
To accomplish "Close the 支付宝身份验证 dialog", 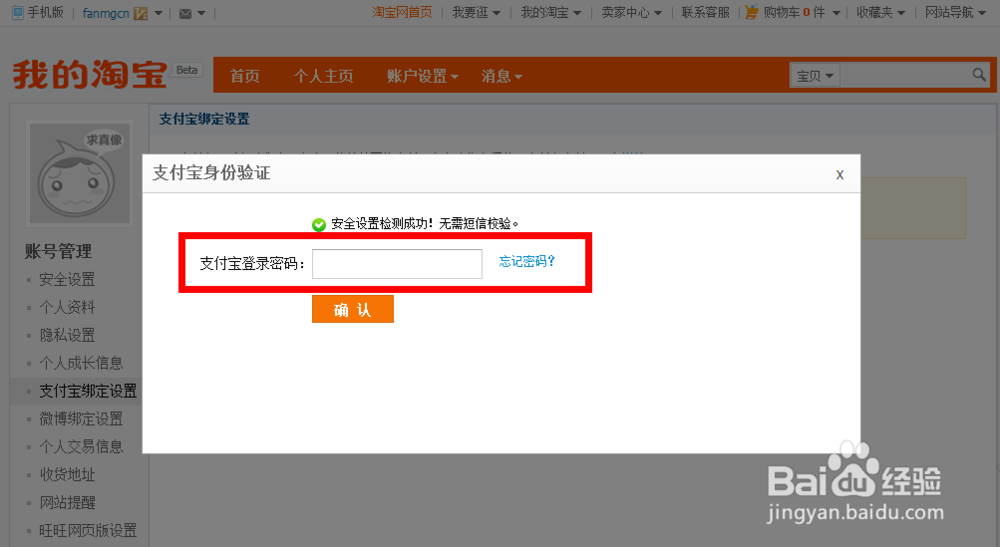I will (x=840, y=174).
